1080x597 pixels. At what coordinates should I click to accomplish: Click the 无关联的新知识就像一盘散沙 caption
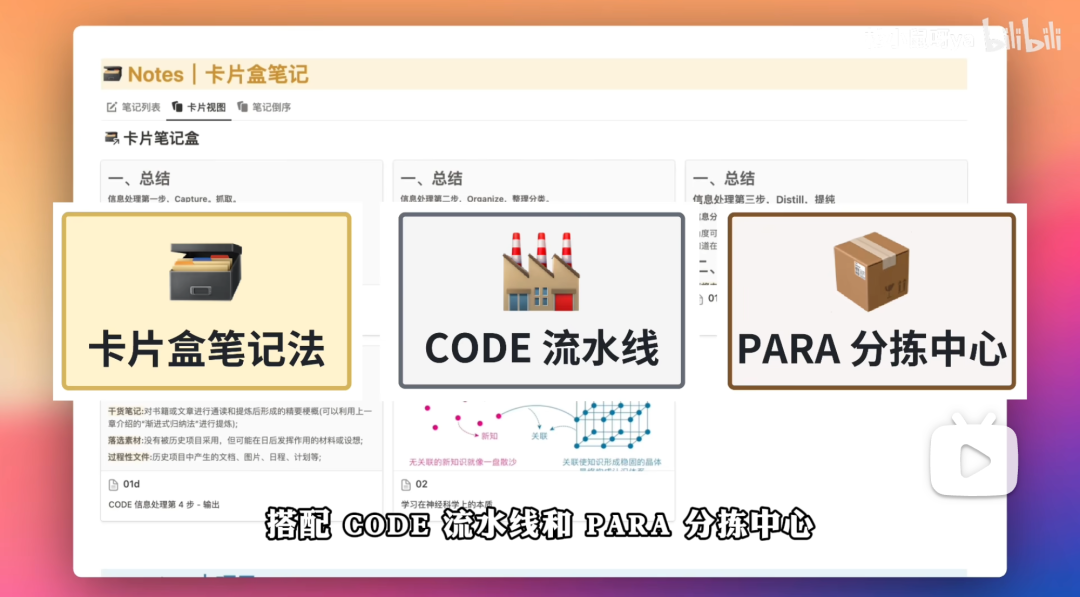click(462, 462)
